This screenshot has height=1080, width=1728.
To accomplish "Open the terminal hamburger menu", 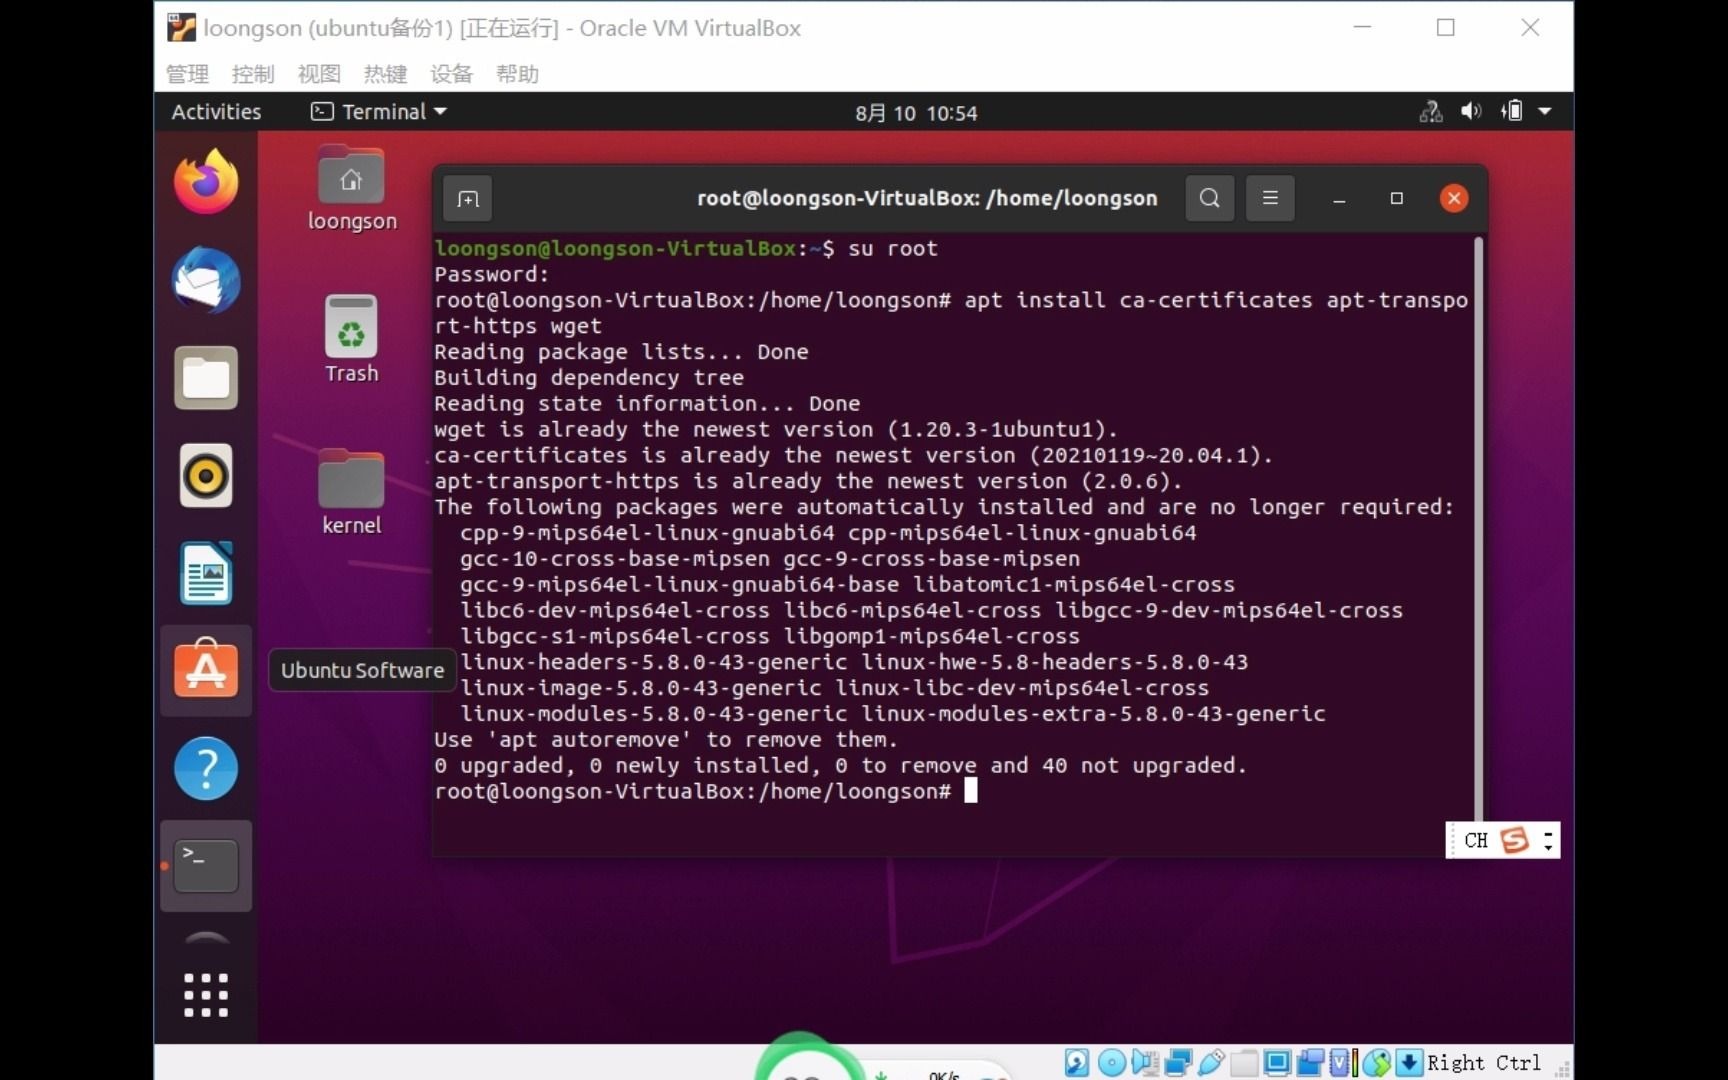I will point(1270,198).
